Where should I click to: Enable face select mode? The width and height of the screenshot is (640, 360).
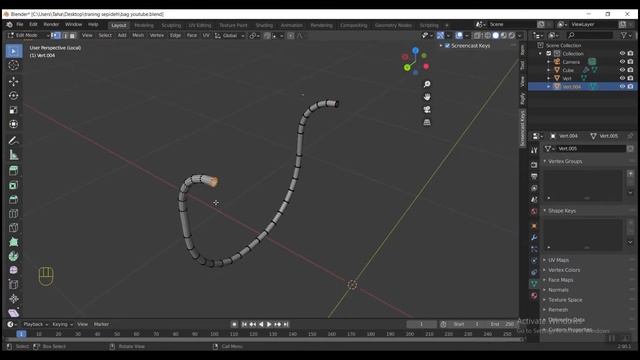73,36
